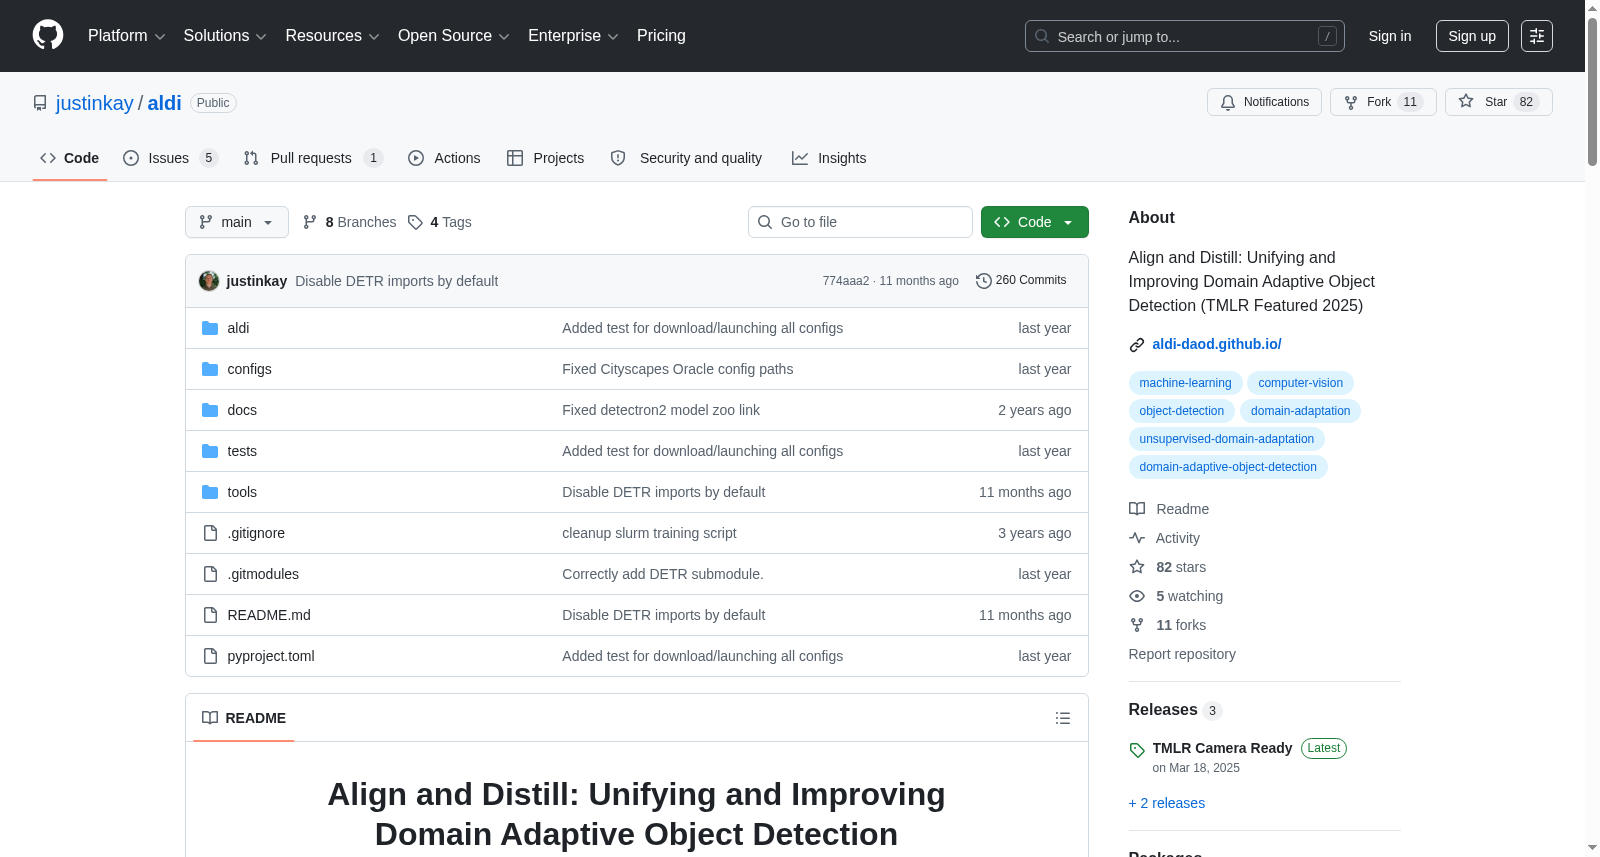Click the docs folder icon
This screenshot has height=857, width=1600.
coord(210,410)
